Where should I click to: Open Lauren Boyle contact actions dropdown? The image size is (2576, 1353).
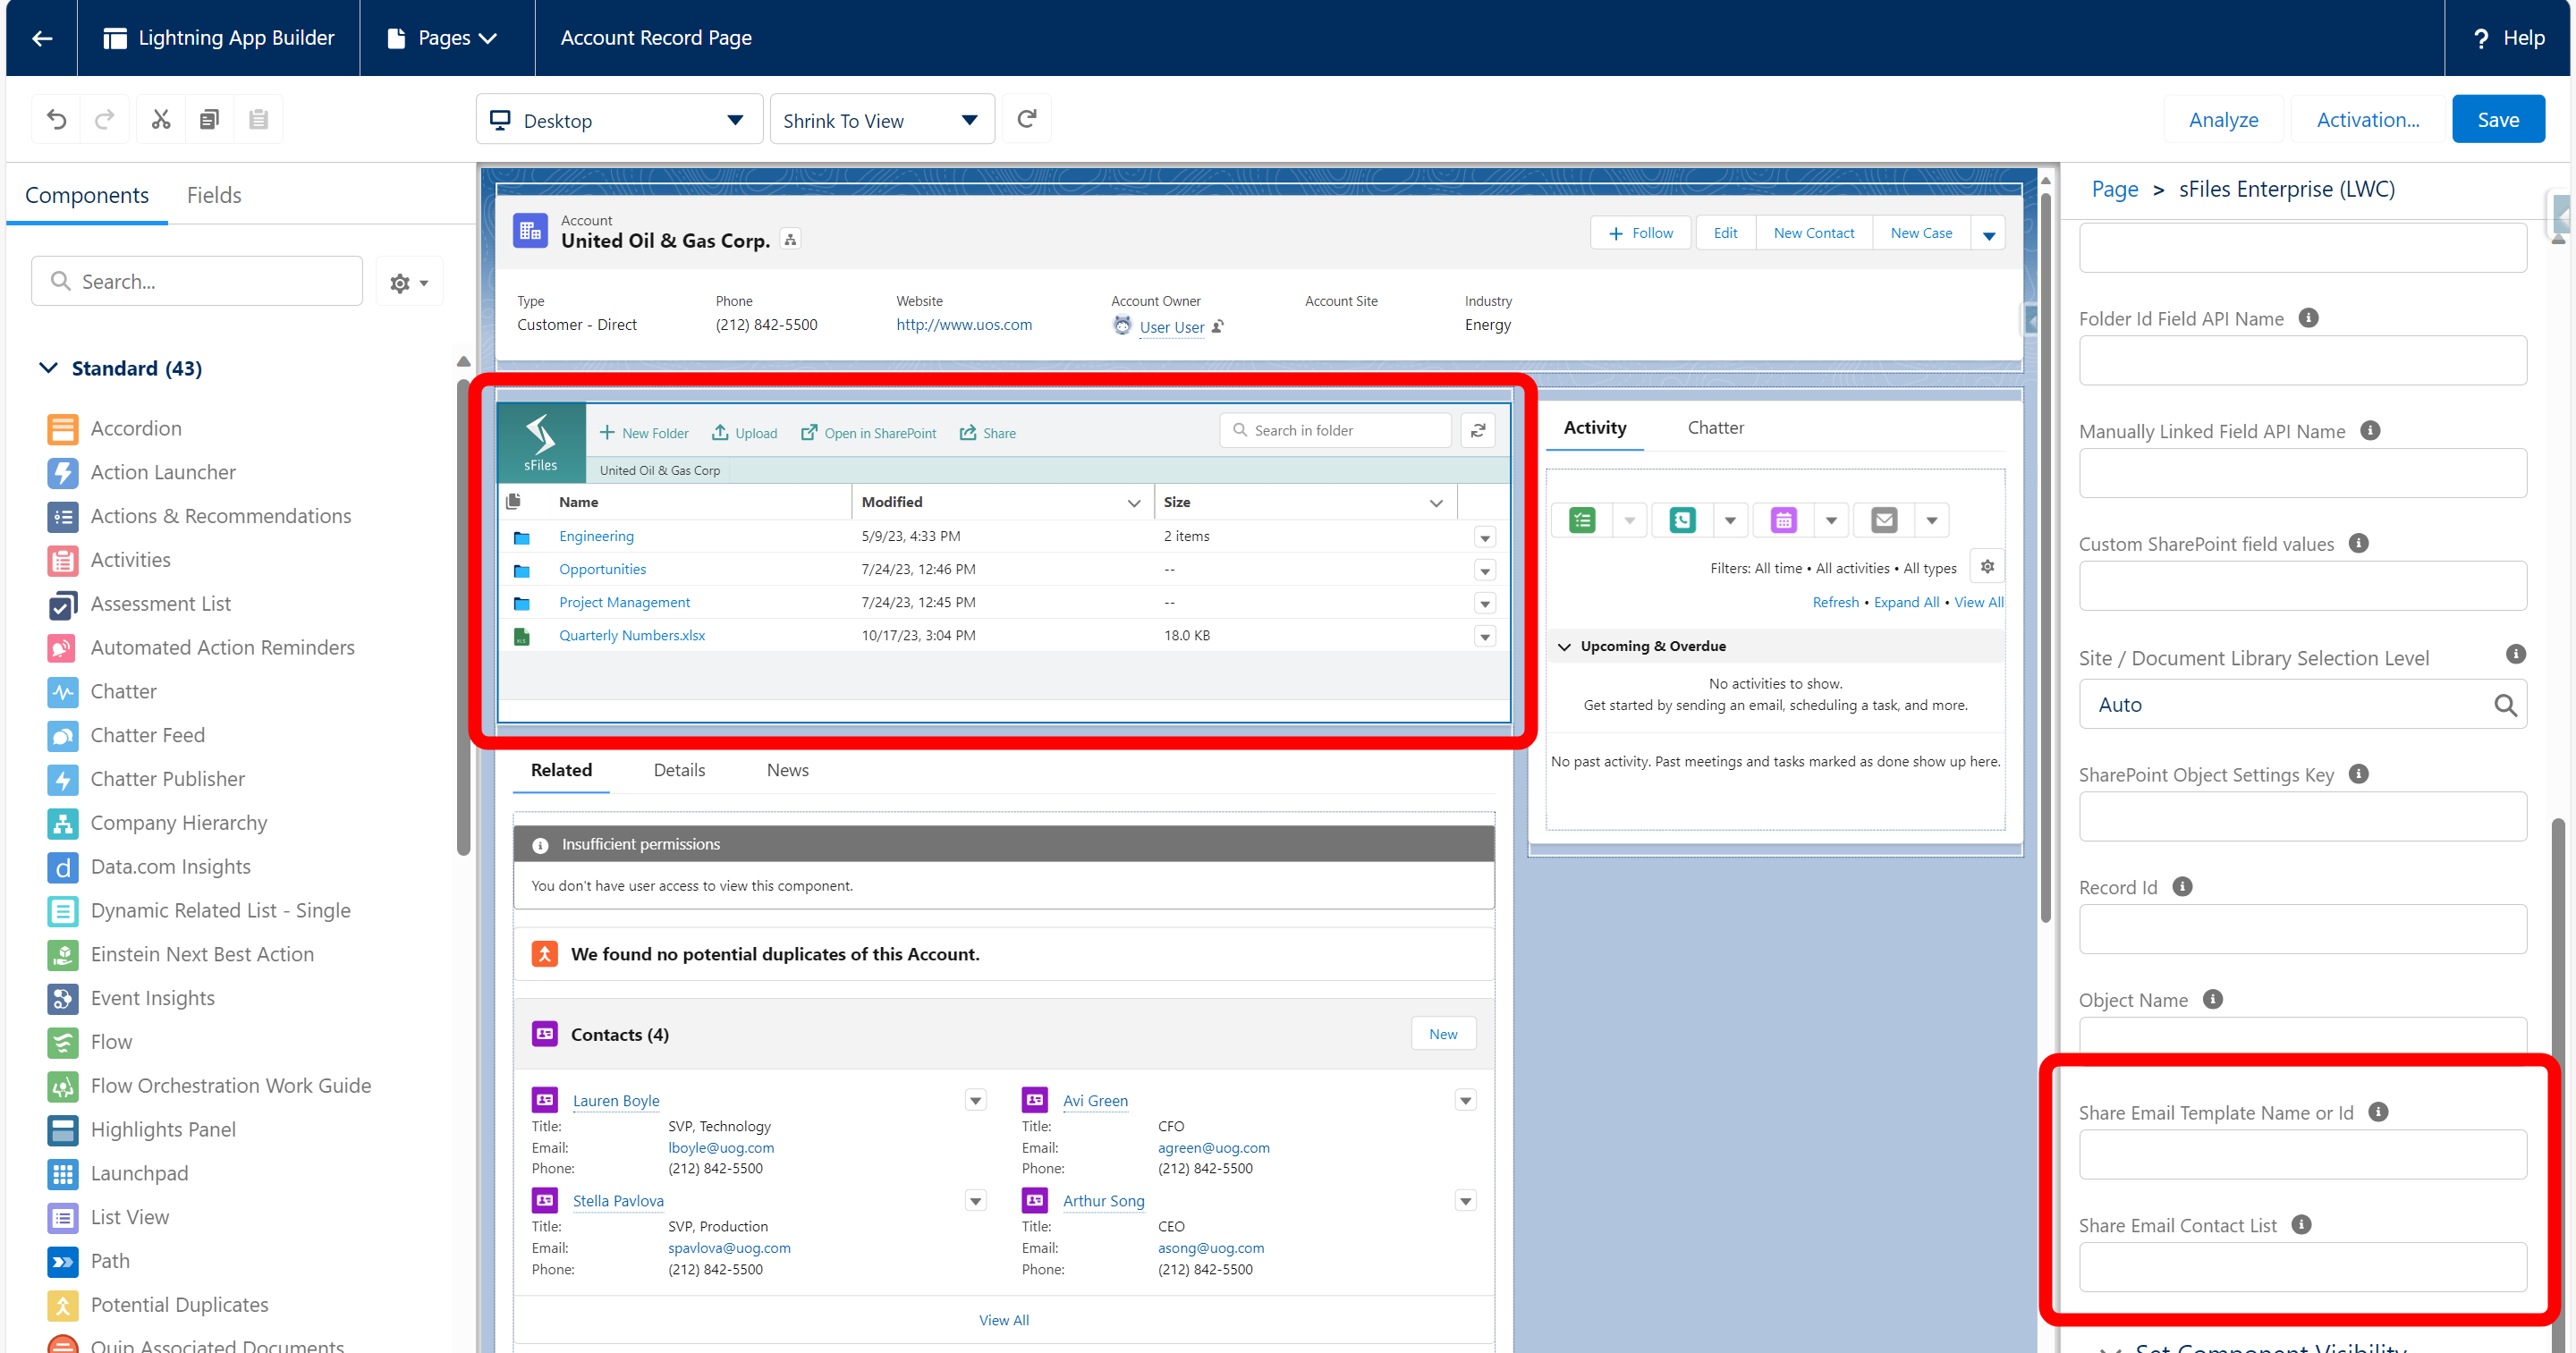[976, 1101]
